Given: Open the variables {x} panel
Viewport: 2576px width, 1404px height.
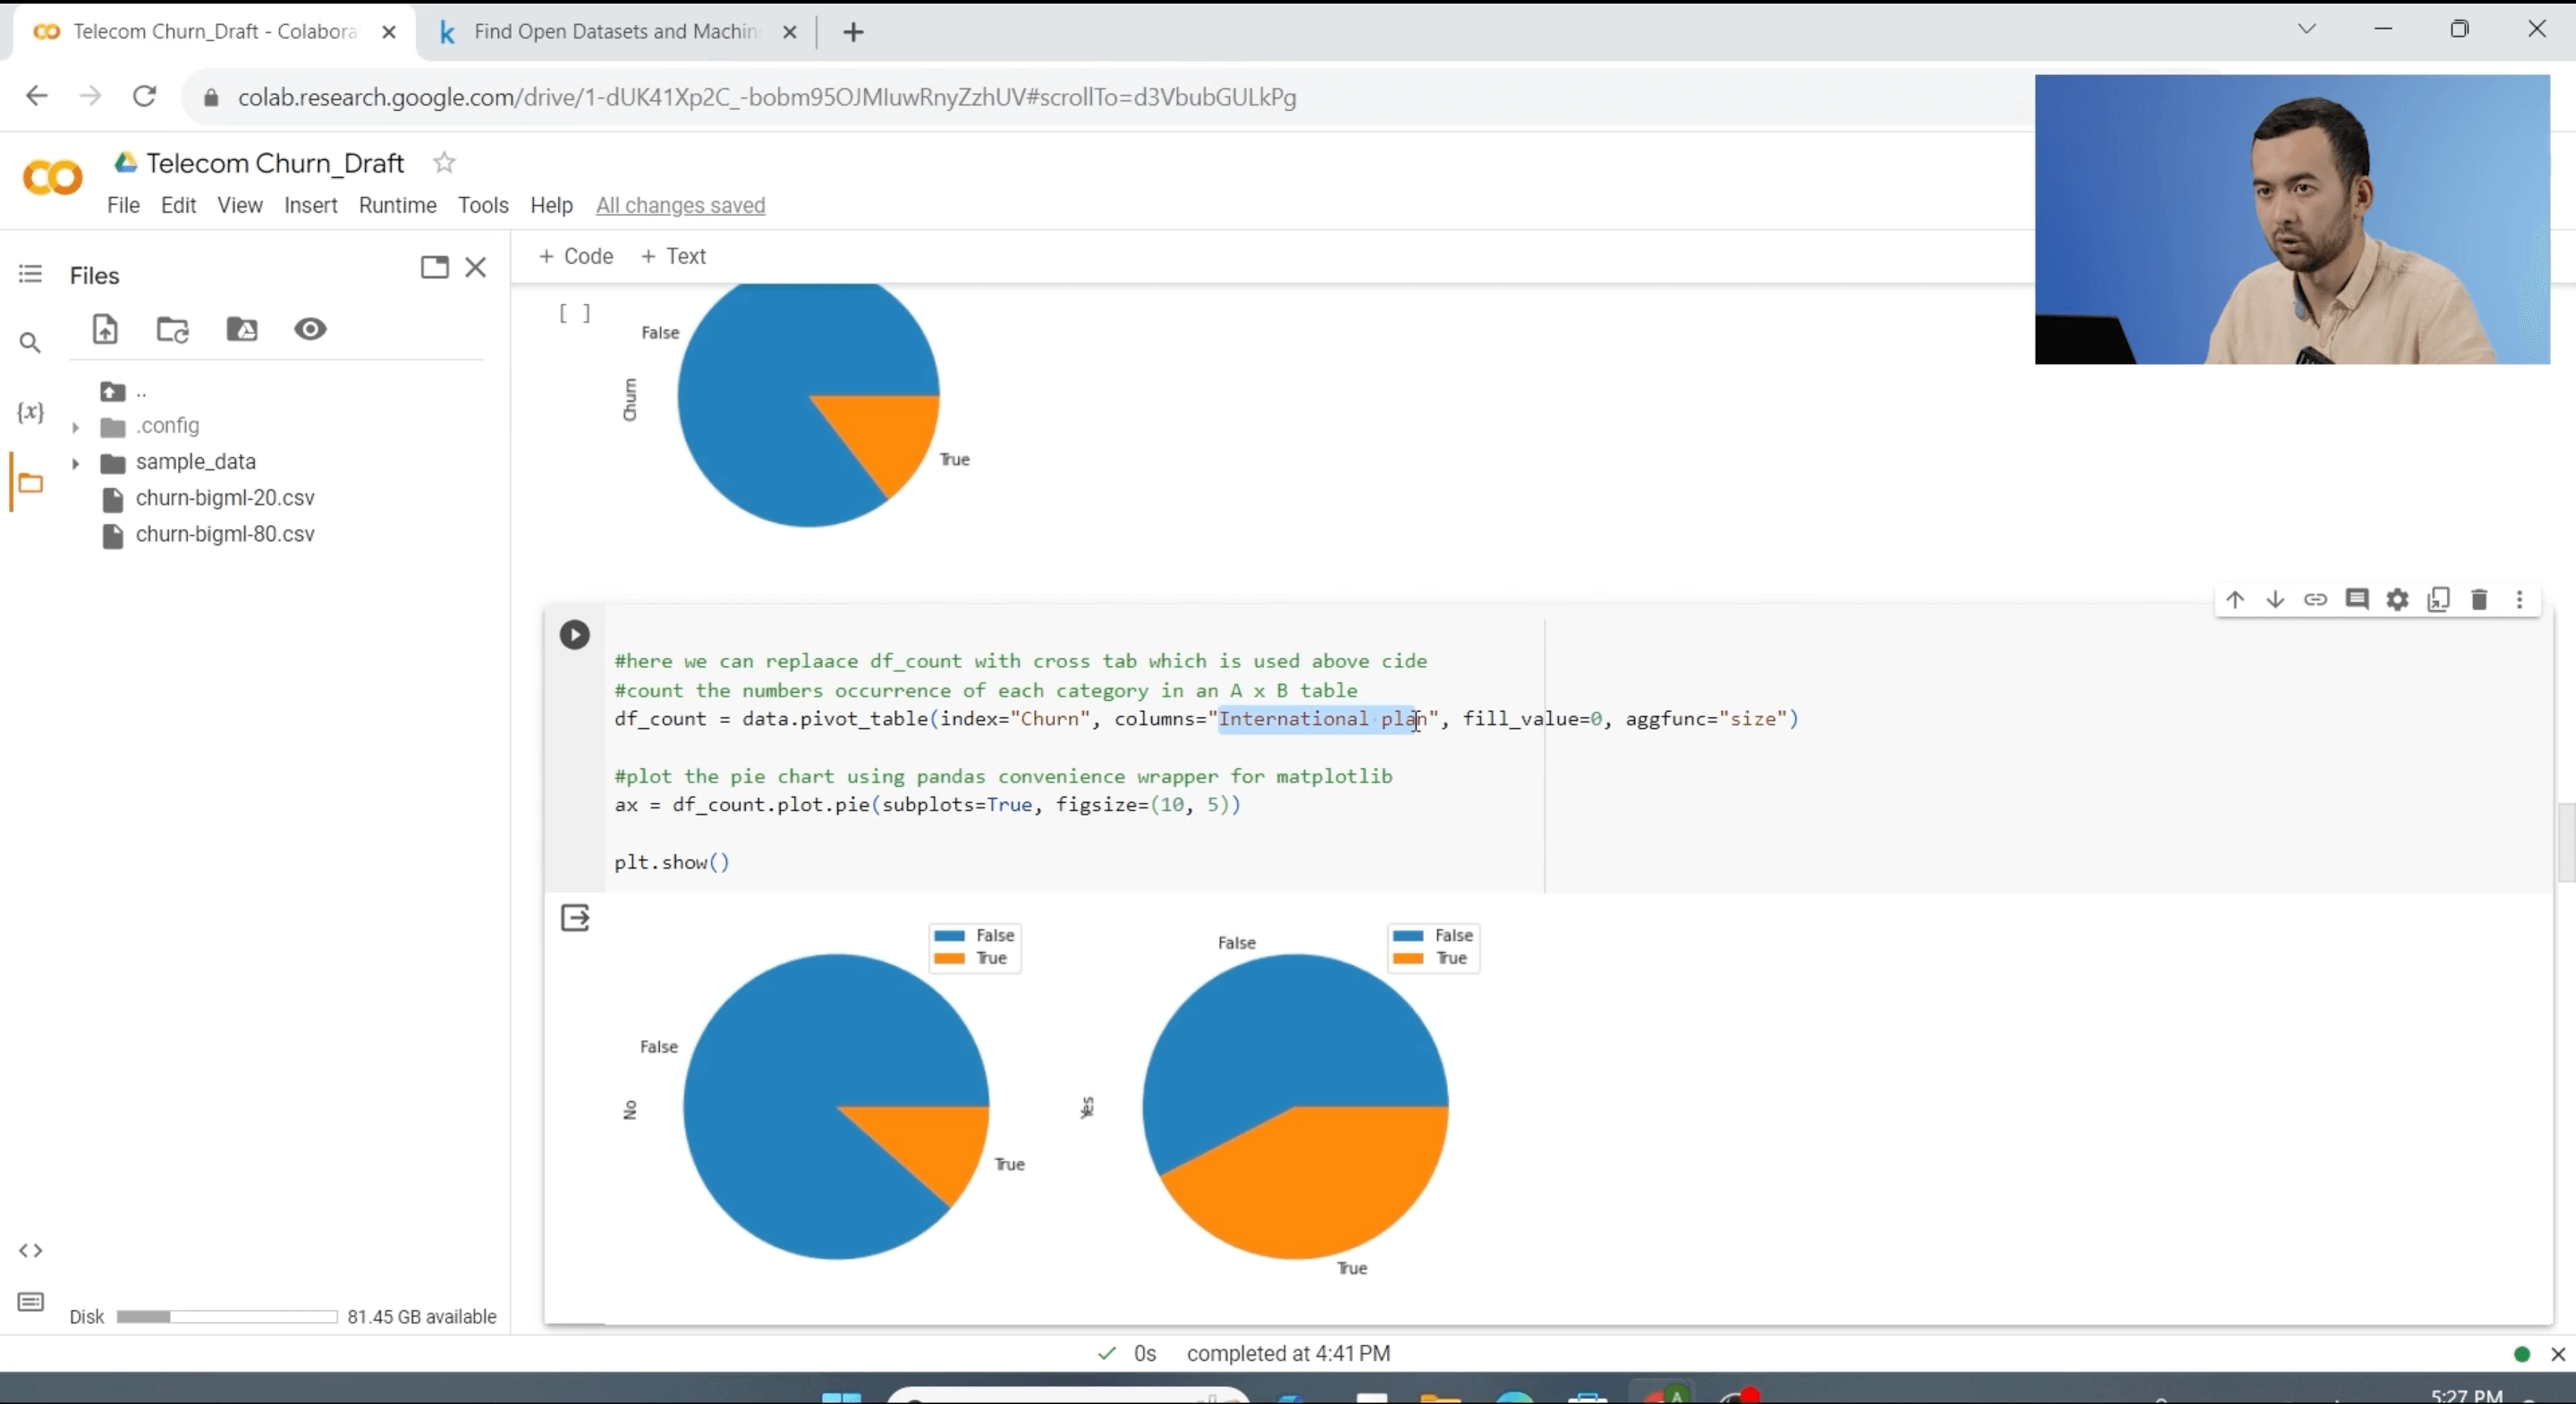Looking at the screenshot, I should [30, 412].
